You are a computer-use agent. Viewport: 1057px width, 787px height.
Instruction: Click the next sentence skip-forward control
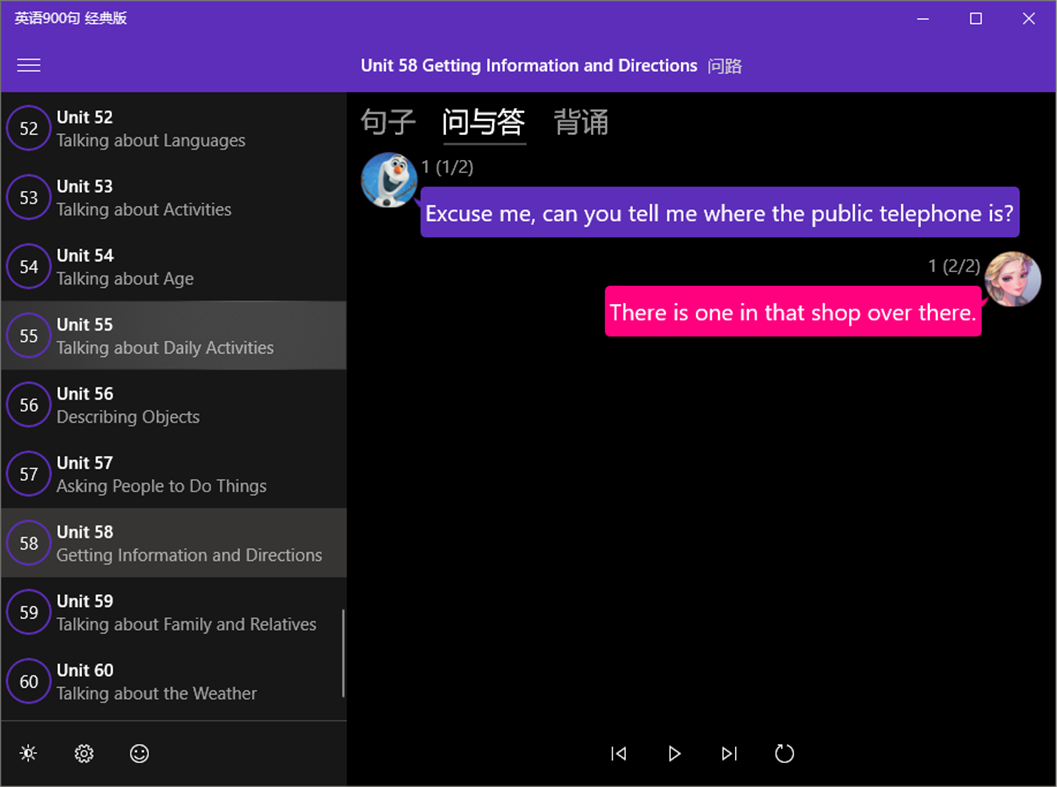click(729, 754)
